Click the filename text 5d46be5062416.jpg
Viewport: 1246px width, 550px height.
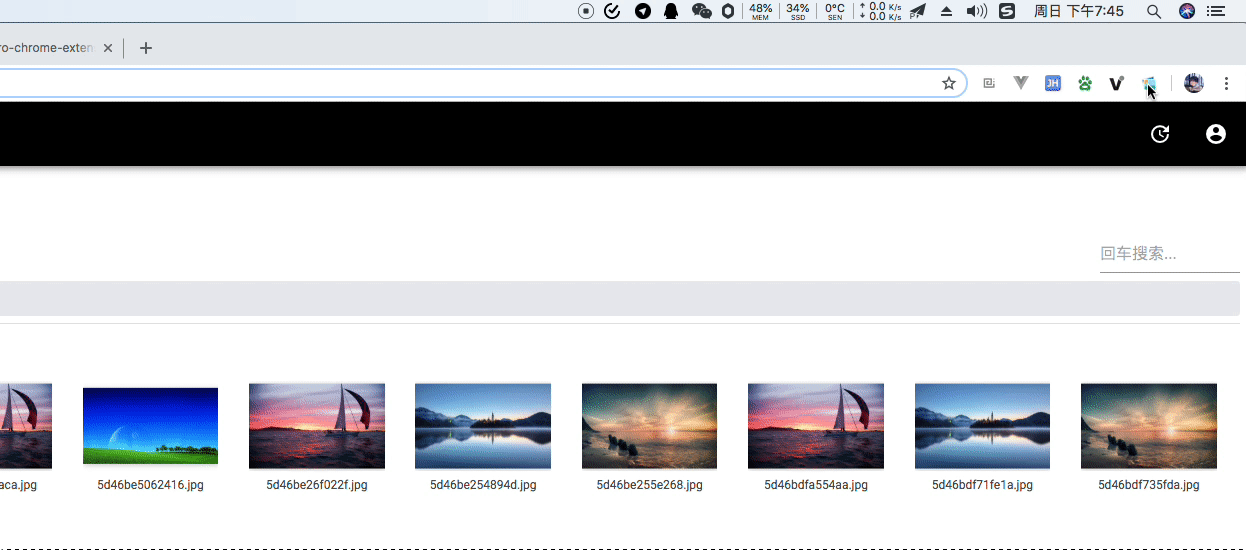coord(150,485)
